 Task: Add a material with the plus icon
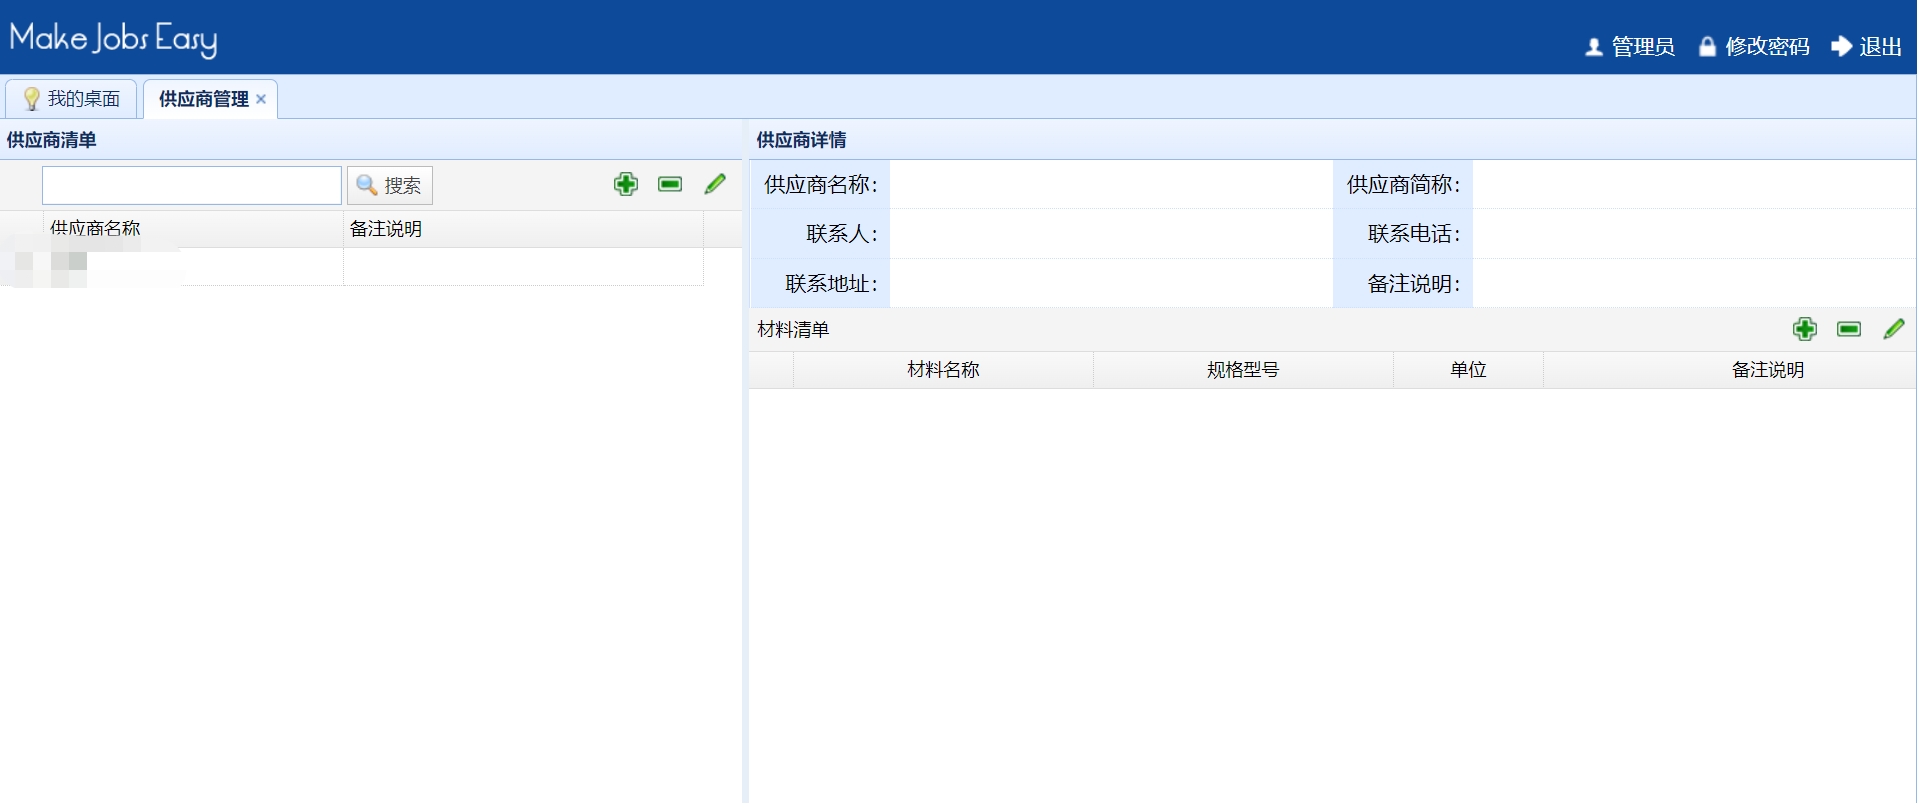pyautogui.click(x=1805, y=329)
